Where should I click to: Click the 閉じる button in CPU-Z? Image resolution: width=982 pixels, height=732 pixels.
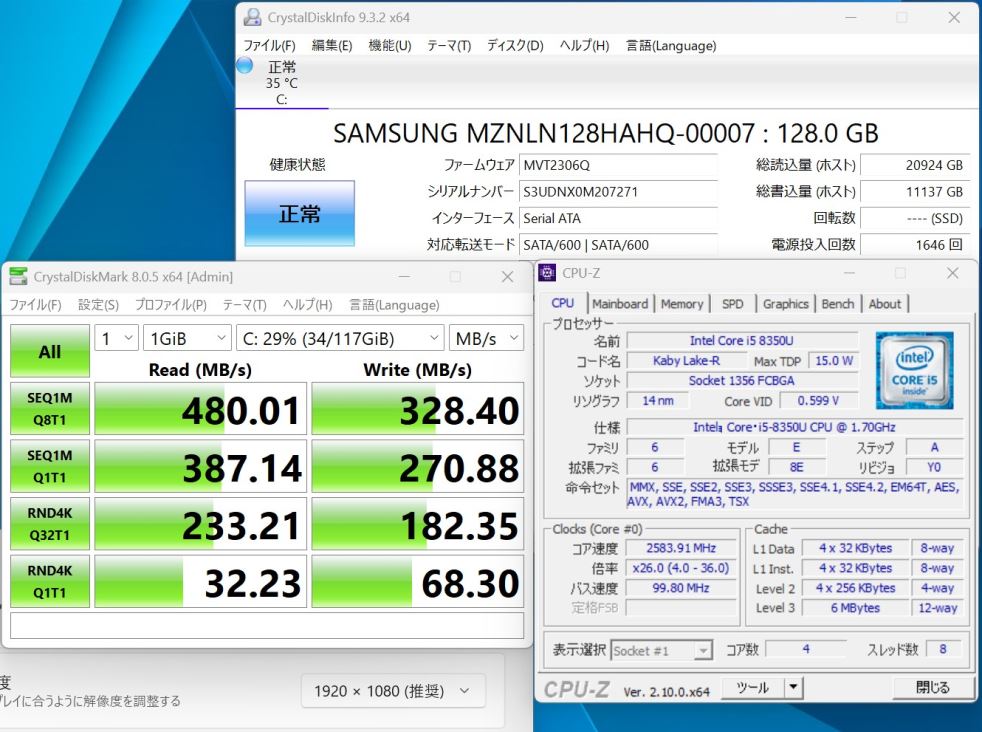pos(932,688)
